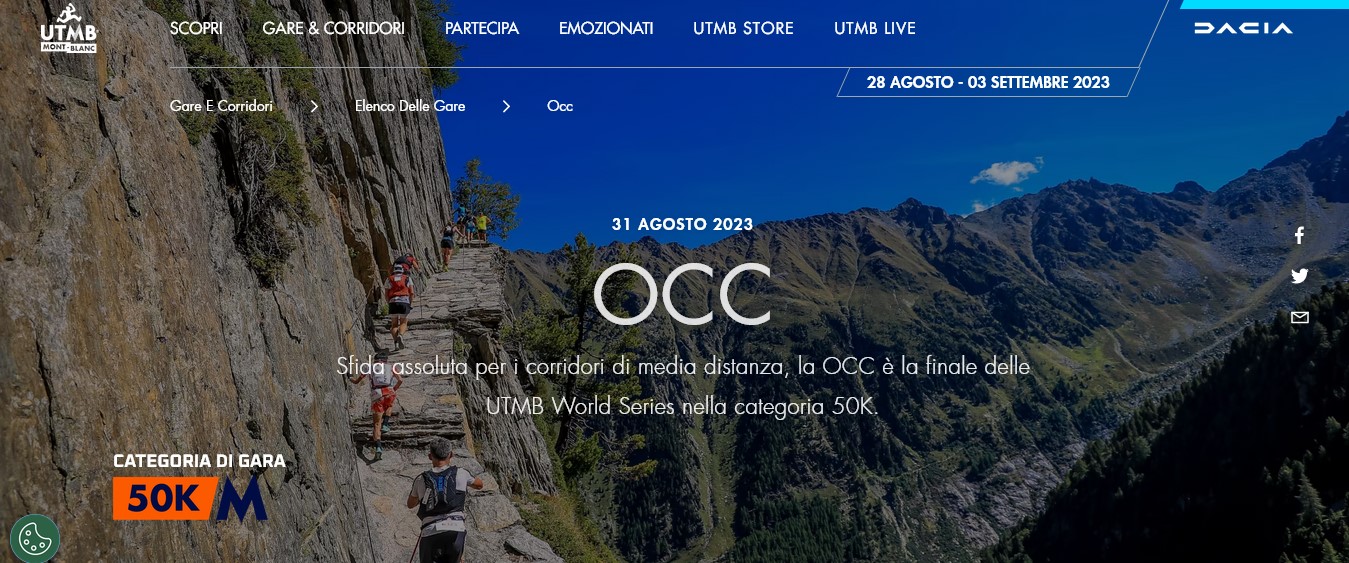The image size is (1349, 563).
Task: Click Gare E Corridori breadcrumb
Action: (x=221, y=106)
